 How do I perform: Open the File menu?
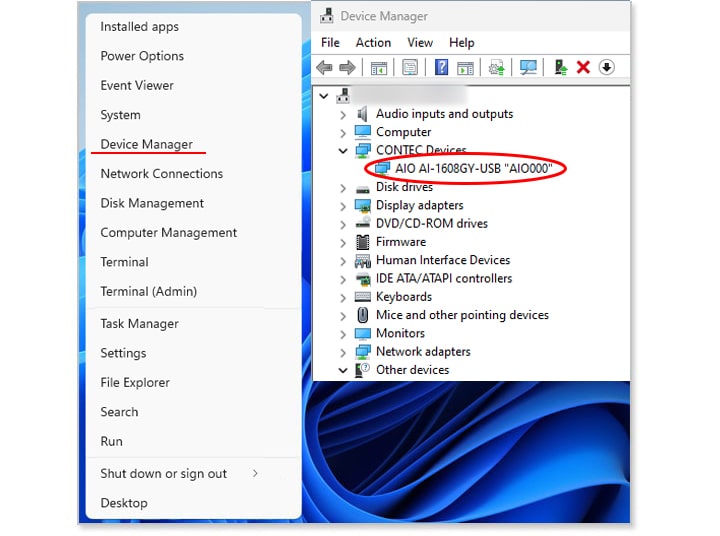(330, 42)
